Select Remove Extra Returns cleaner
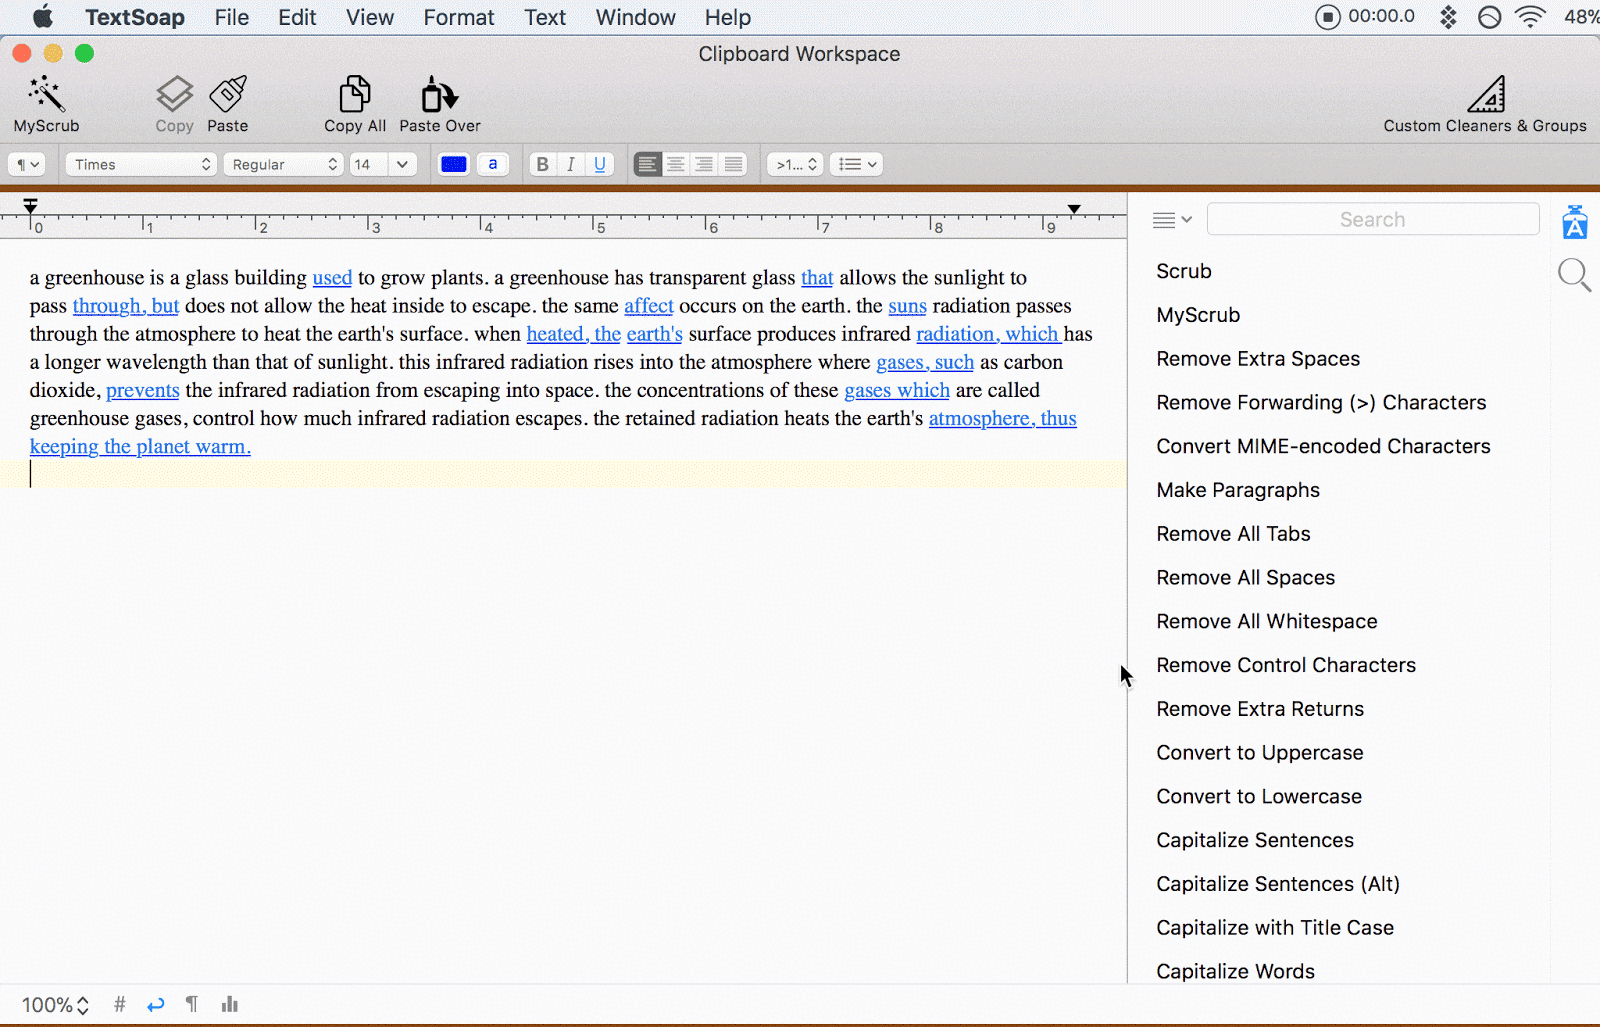The width and height of the screenshot is (1600, 1027). [x=1260, y=709]
